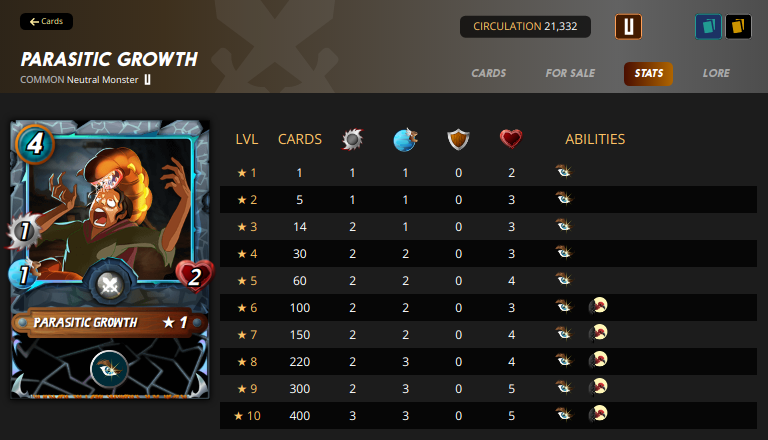Select the gold foil cards icon
This screenshot has width=768, height=440.
pyautogui.click(x=739, y=26)
